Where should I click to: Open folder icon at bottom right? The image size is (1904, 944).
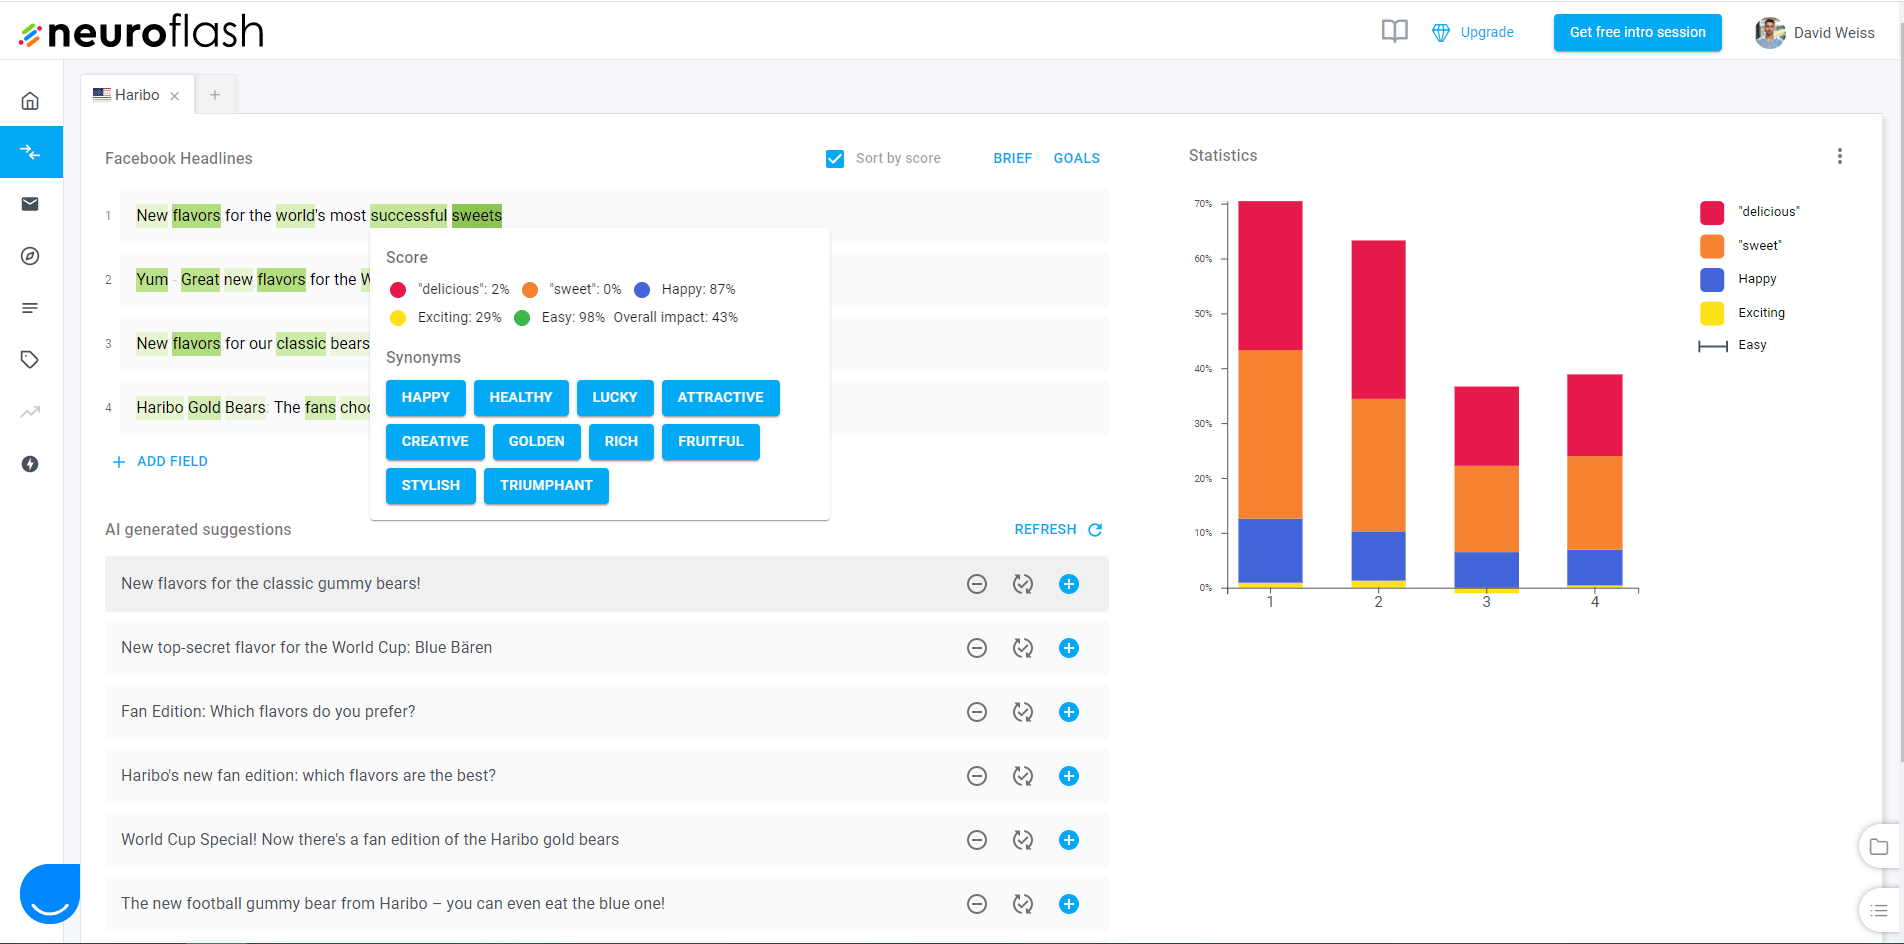1878,847
